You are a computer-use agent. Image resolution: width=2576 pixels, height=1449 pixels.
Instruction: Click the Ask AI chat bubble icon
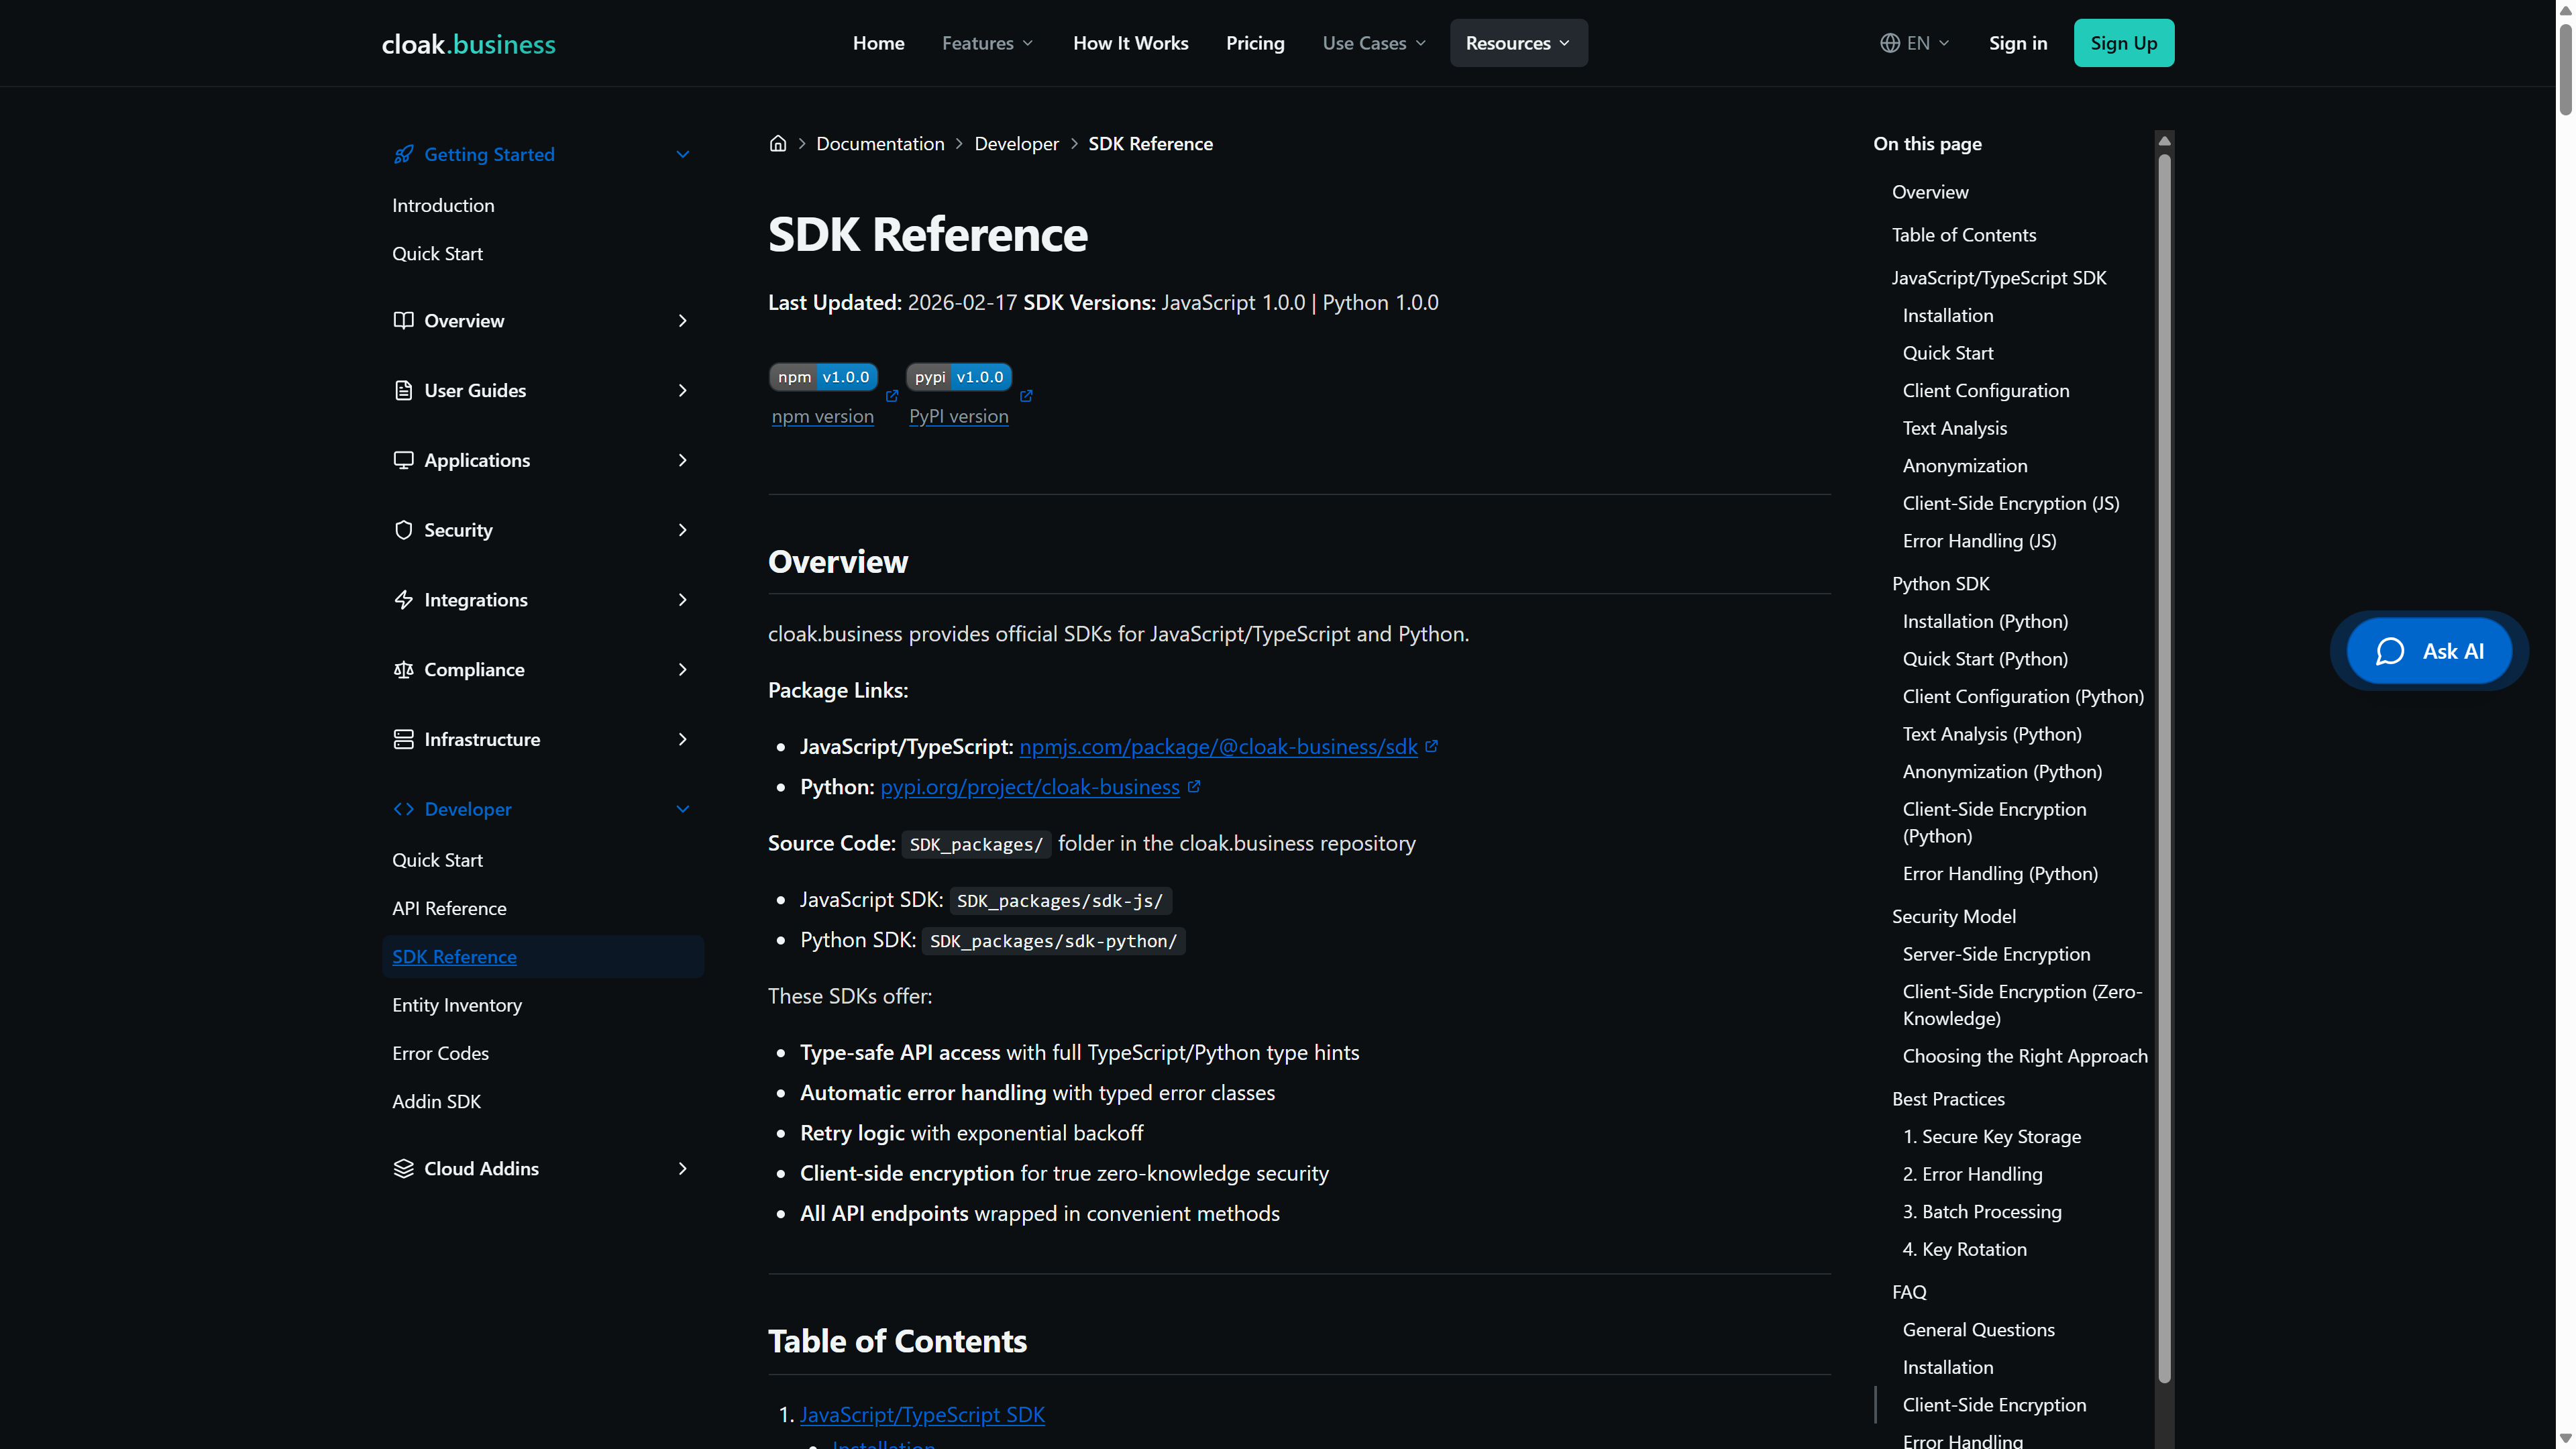(x=2390, y=651)
